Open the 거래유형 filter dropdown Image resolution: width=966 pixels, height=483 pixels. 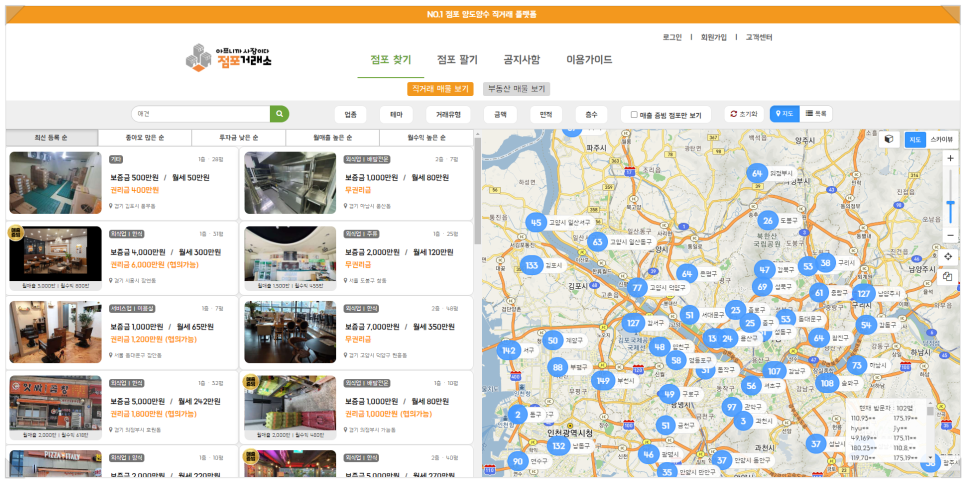448,115
